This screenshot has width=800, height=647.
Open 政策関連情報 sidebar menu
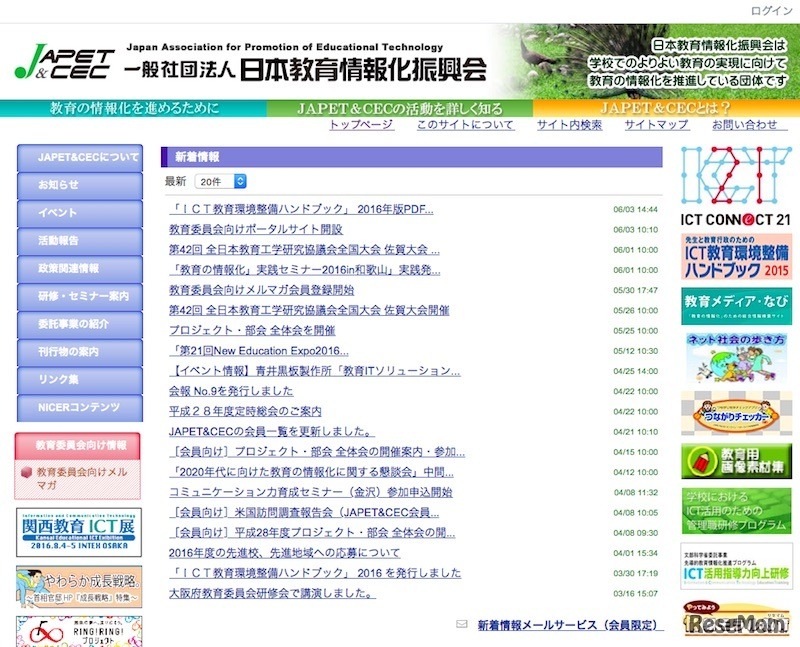tap(80, 269)
